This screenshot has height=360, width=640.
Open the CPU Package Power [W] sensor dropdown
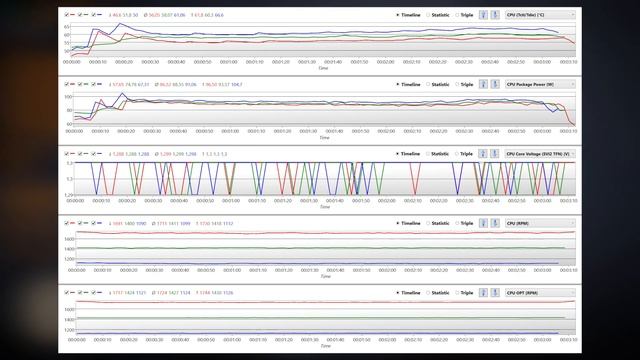tap(540, 84)
